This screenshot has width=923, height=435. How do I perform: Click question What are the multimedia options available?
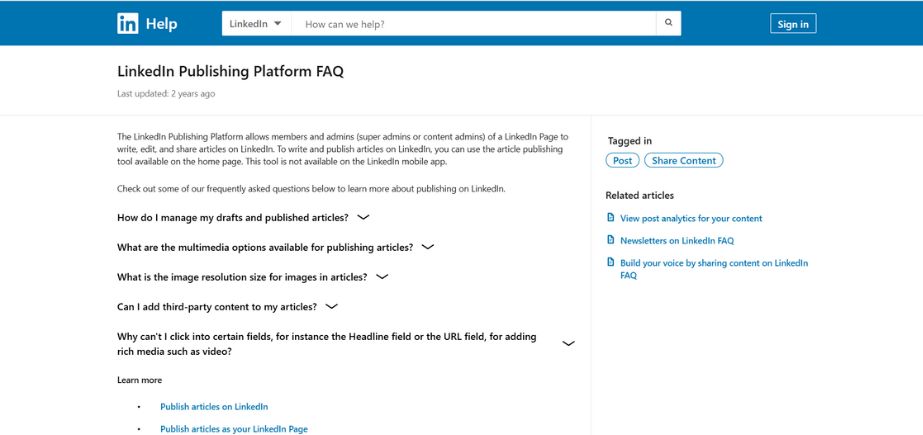tap(265, 247)
